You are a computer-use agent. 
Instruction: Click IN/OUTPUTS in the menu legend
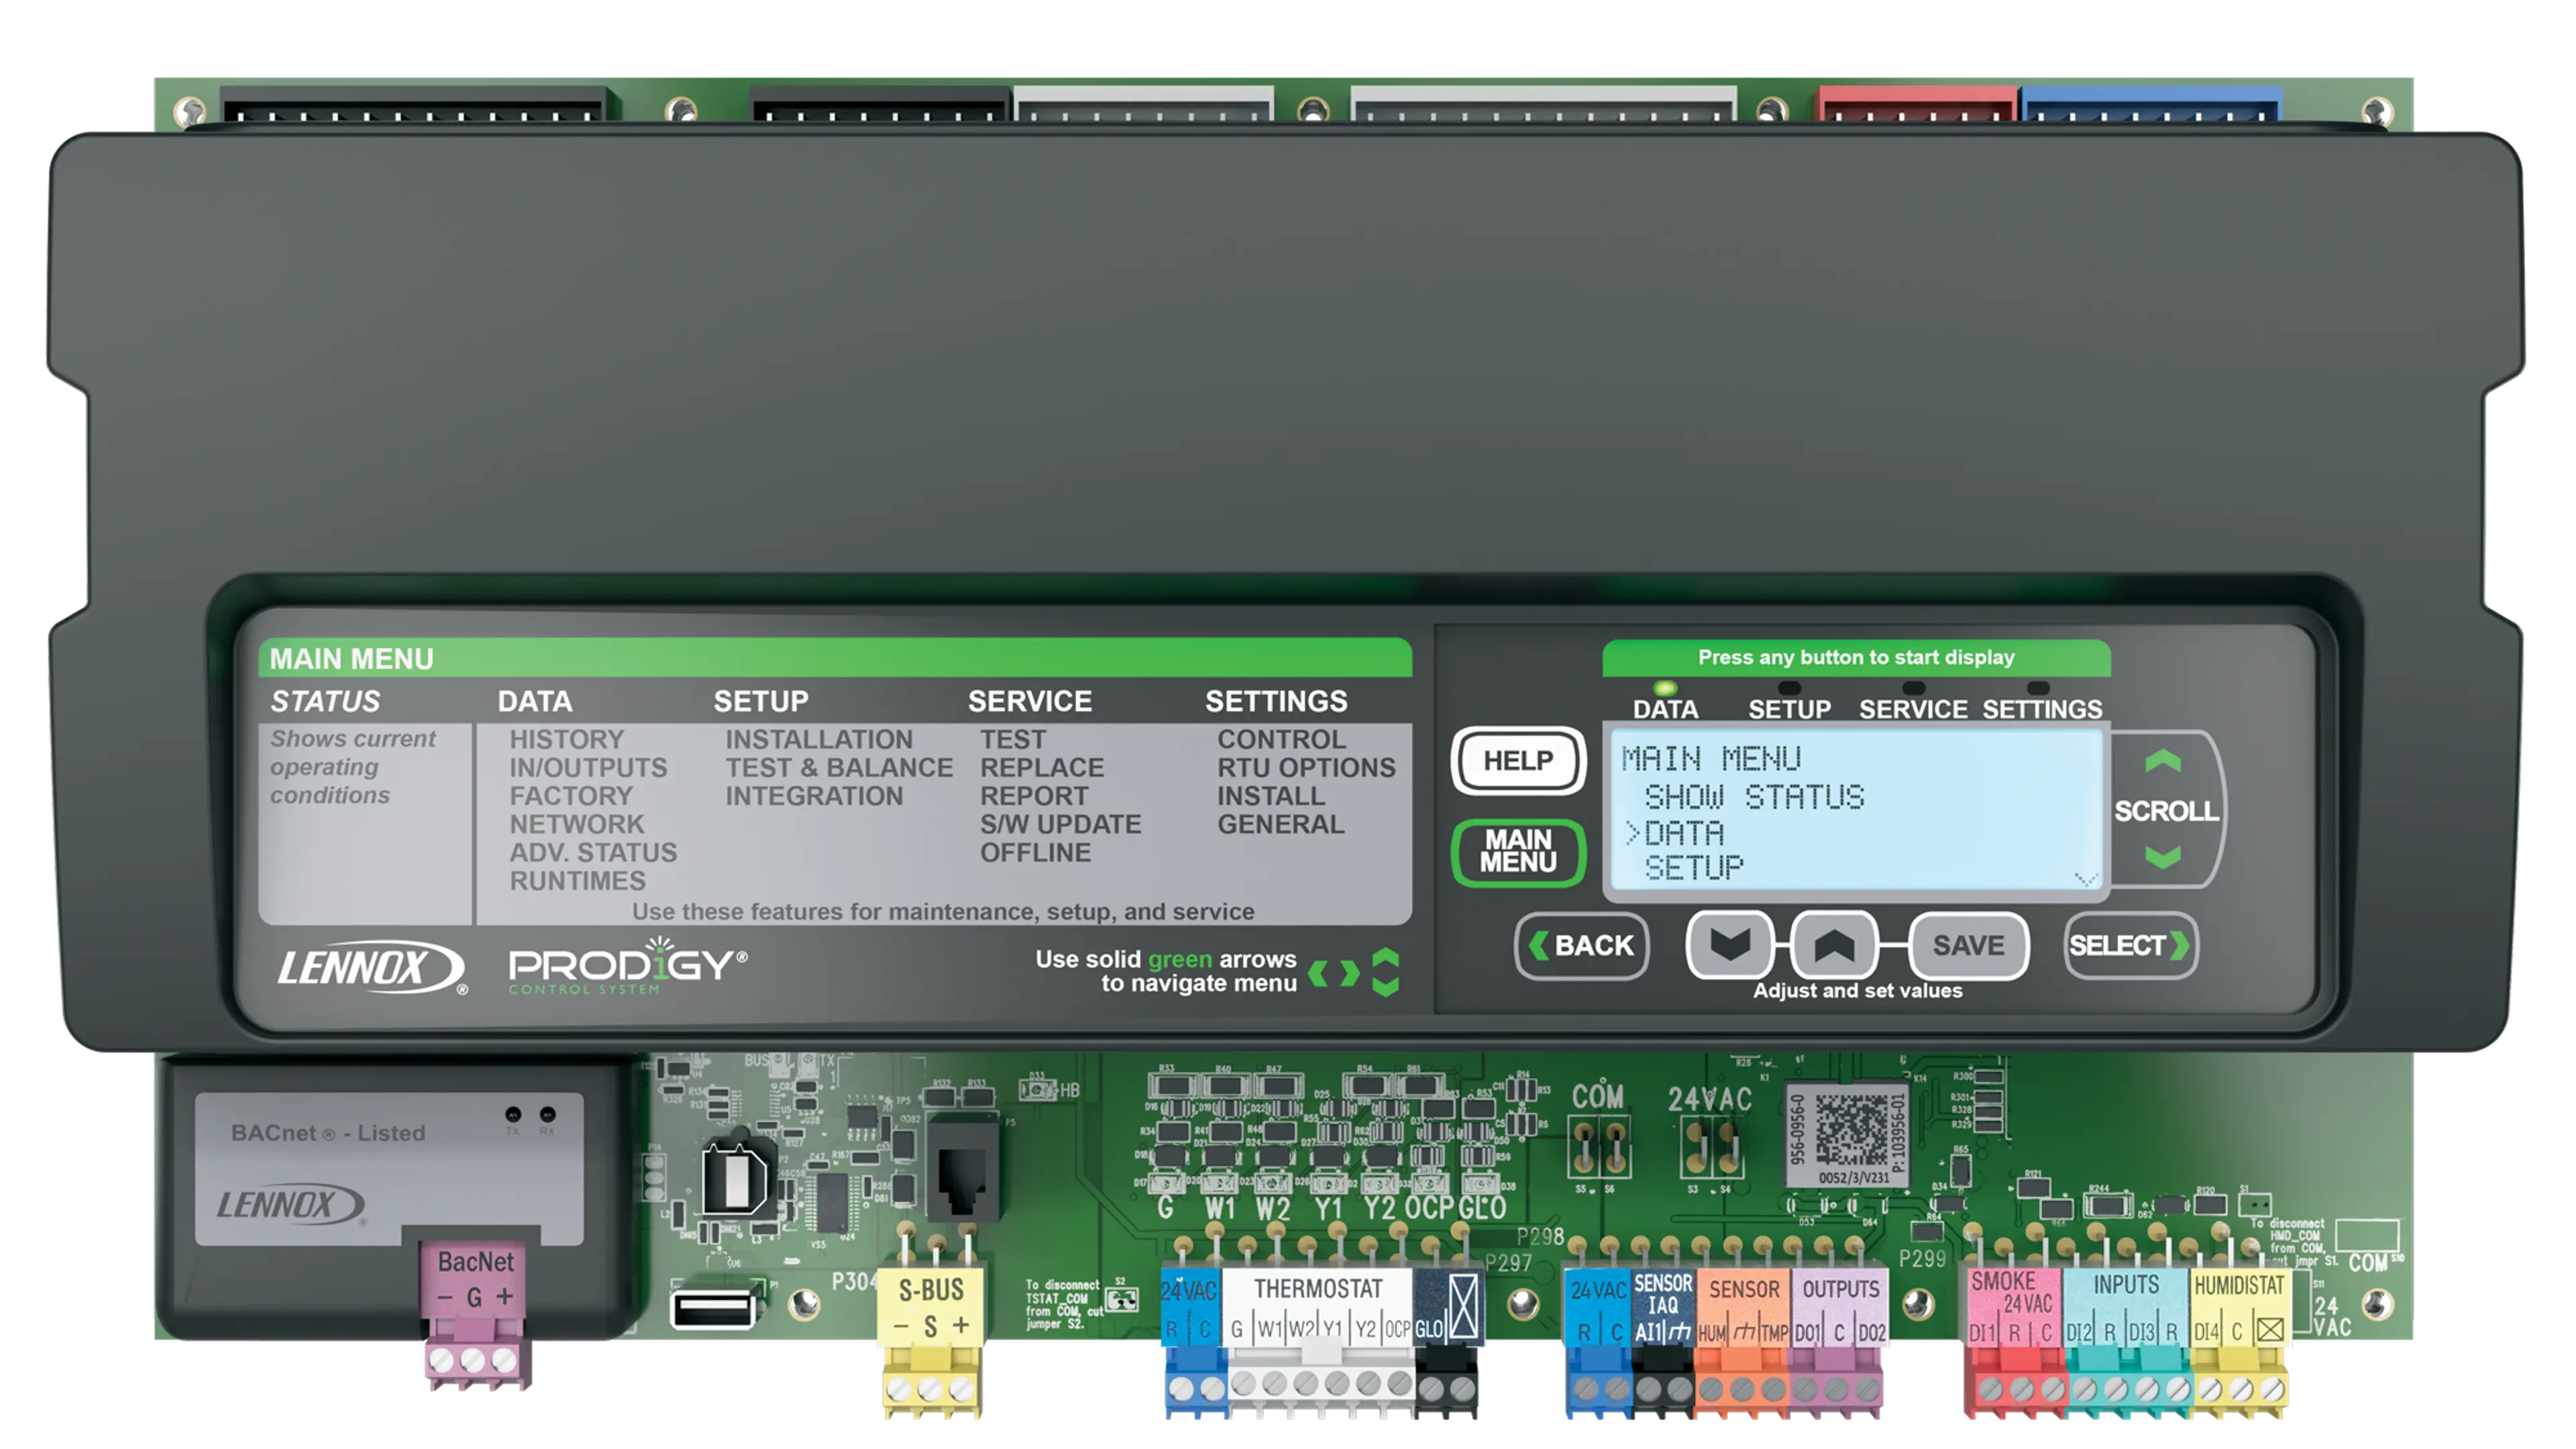coord(588,768)
